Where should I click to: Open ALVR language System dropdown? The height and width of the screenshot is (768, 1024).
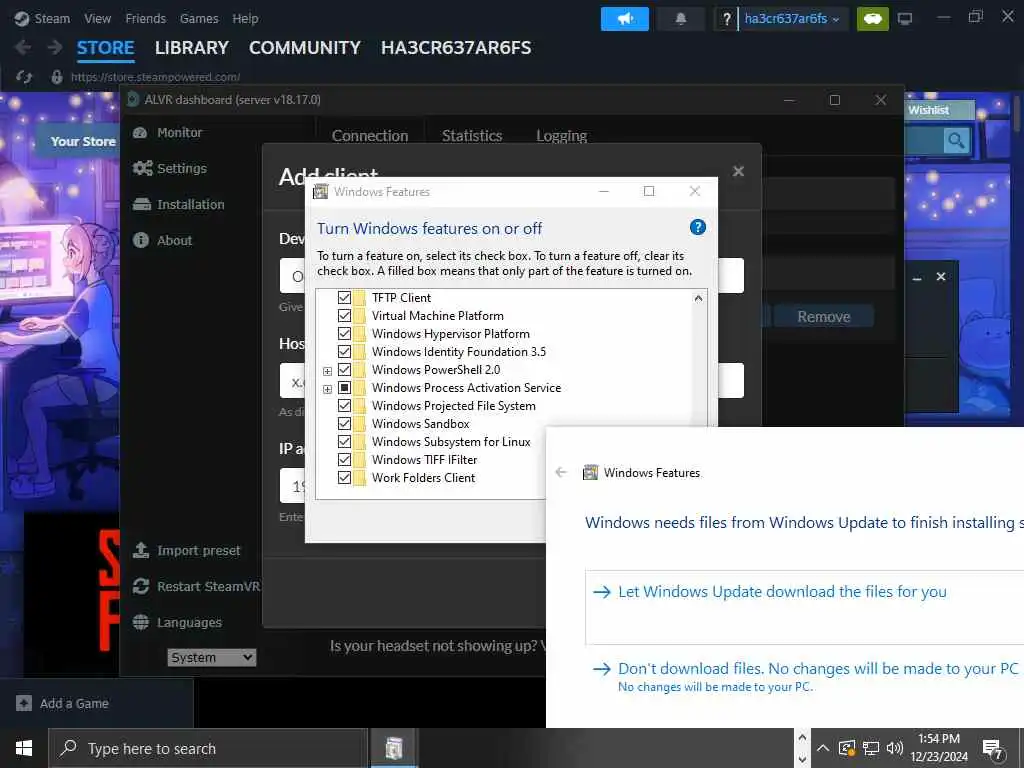[212, 657]
